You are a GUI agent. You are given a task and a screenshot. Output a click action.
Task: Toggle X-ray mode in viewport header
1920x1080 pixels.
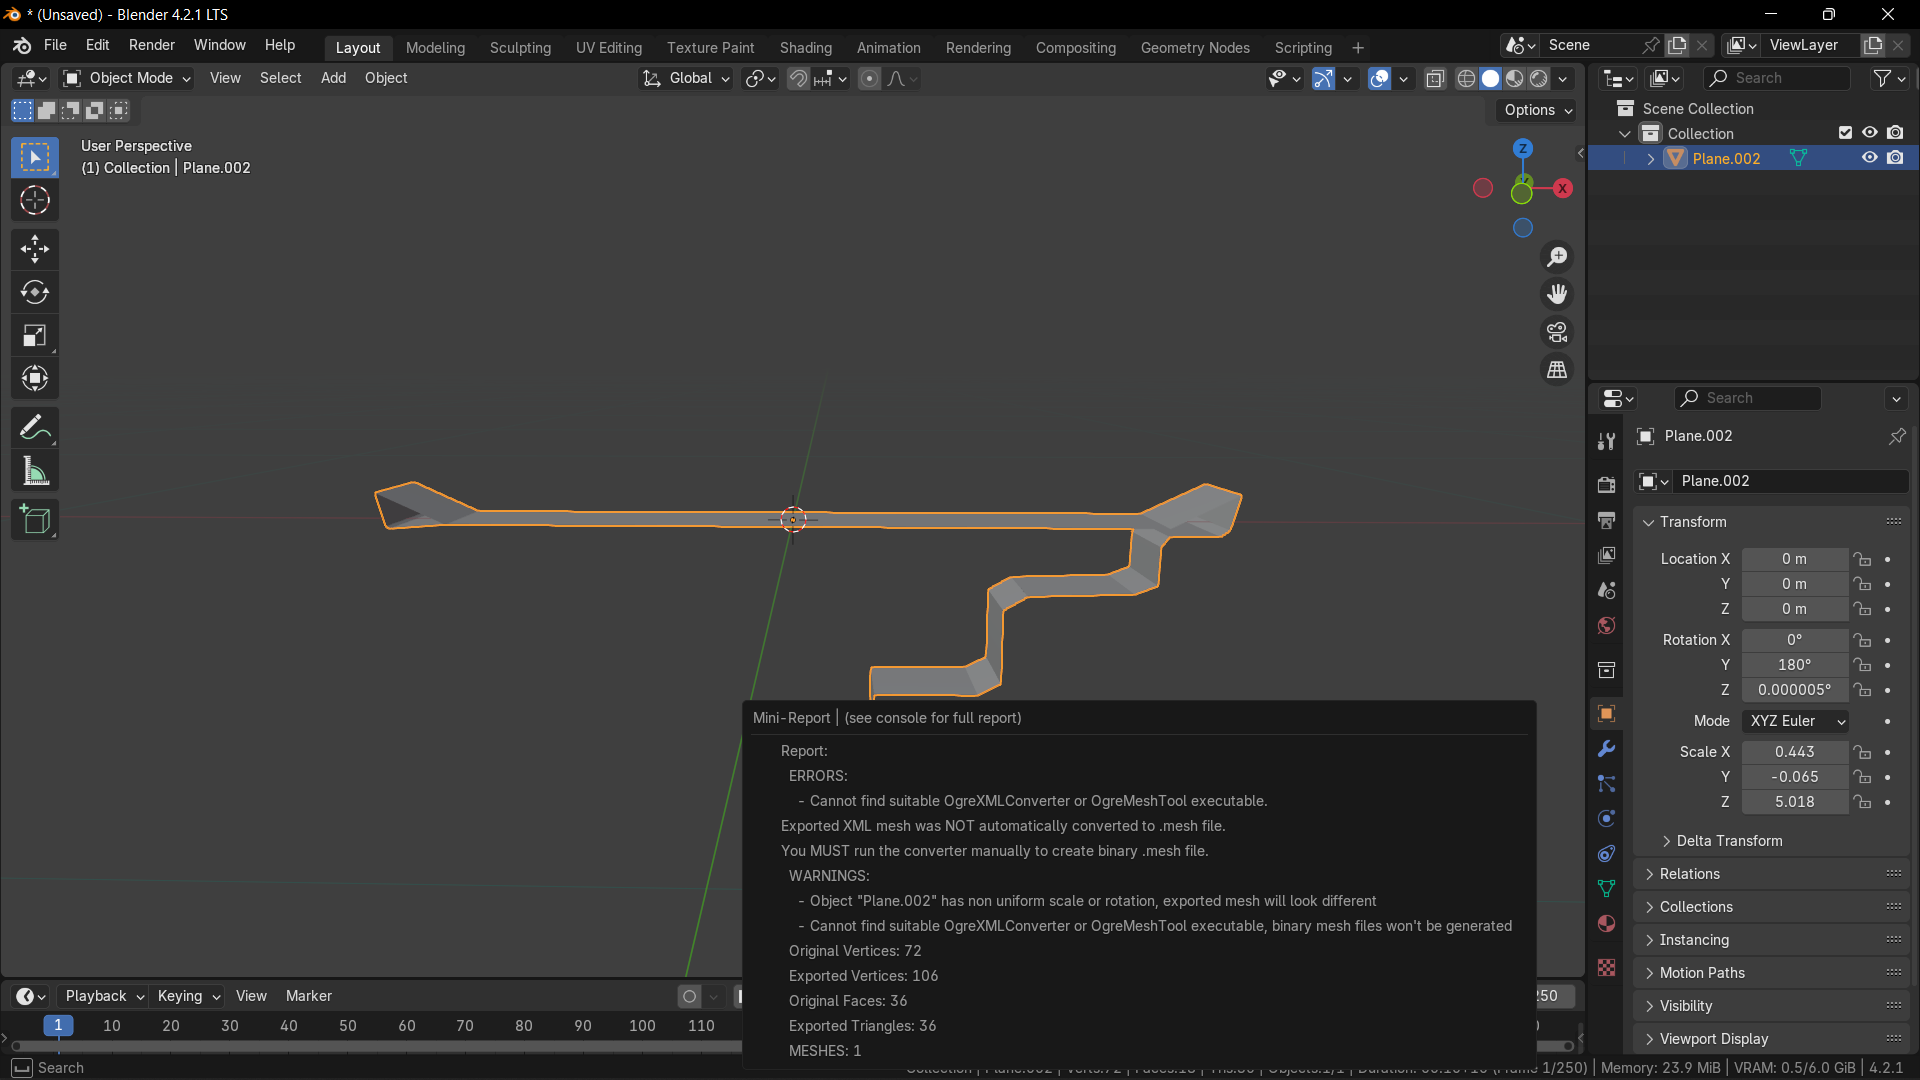point(1435,79)
